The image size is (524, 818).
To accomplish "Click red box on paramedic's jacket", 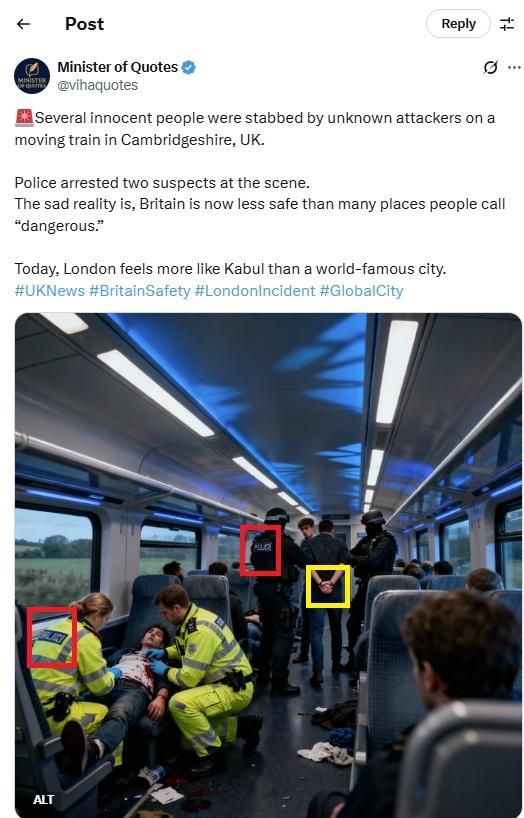I will point(52,637).
